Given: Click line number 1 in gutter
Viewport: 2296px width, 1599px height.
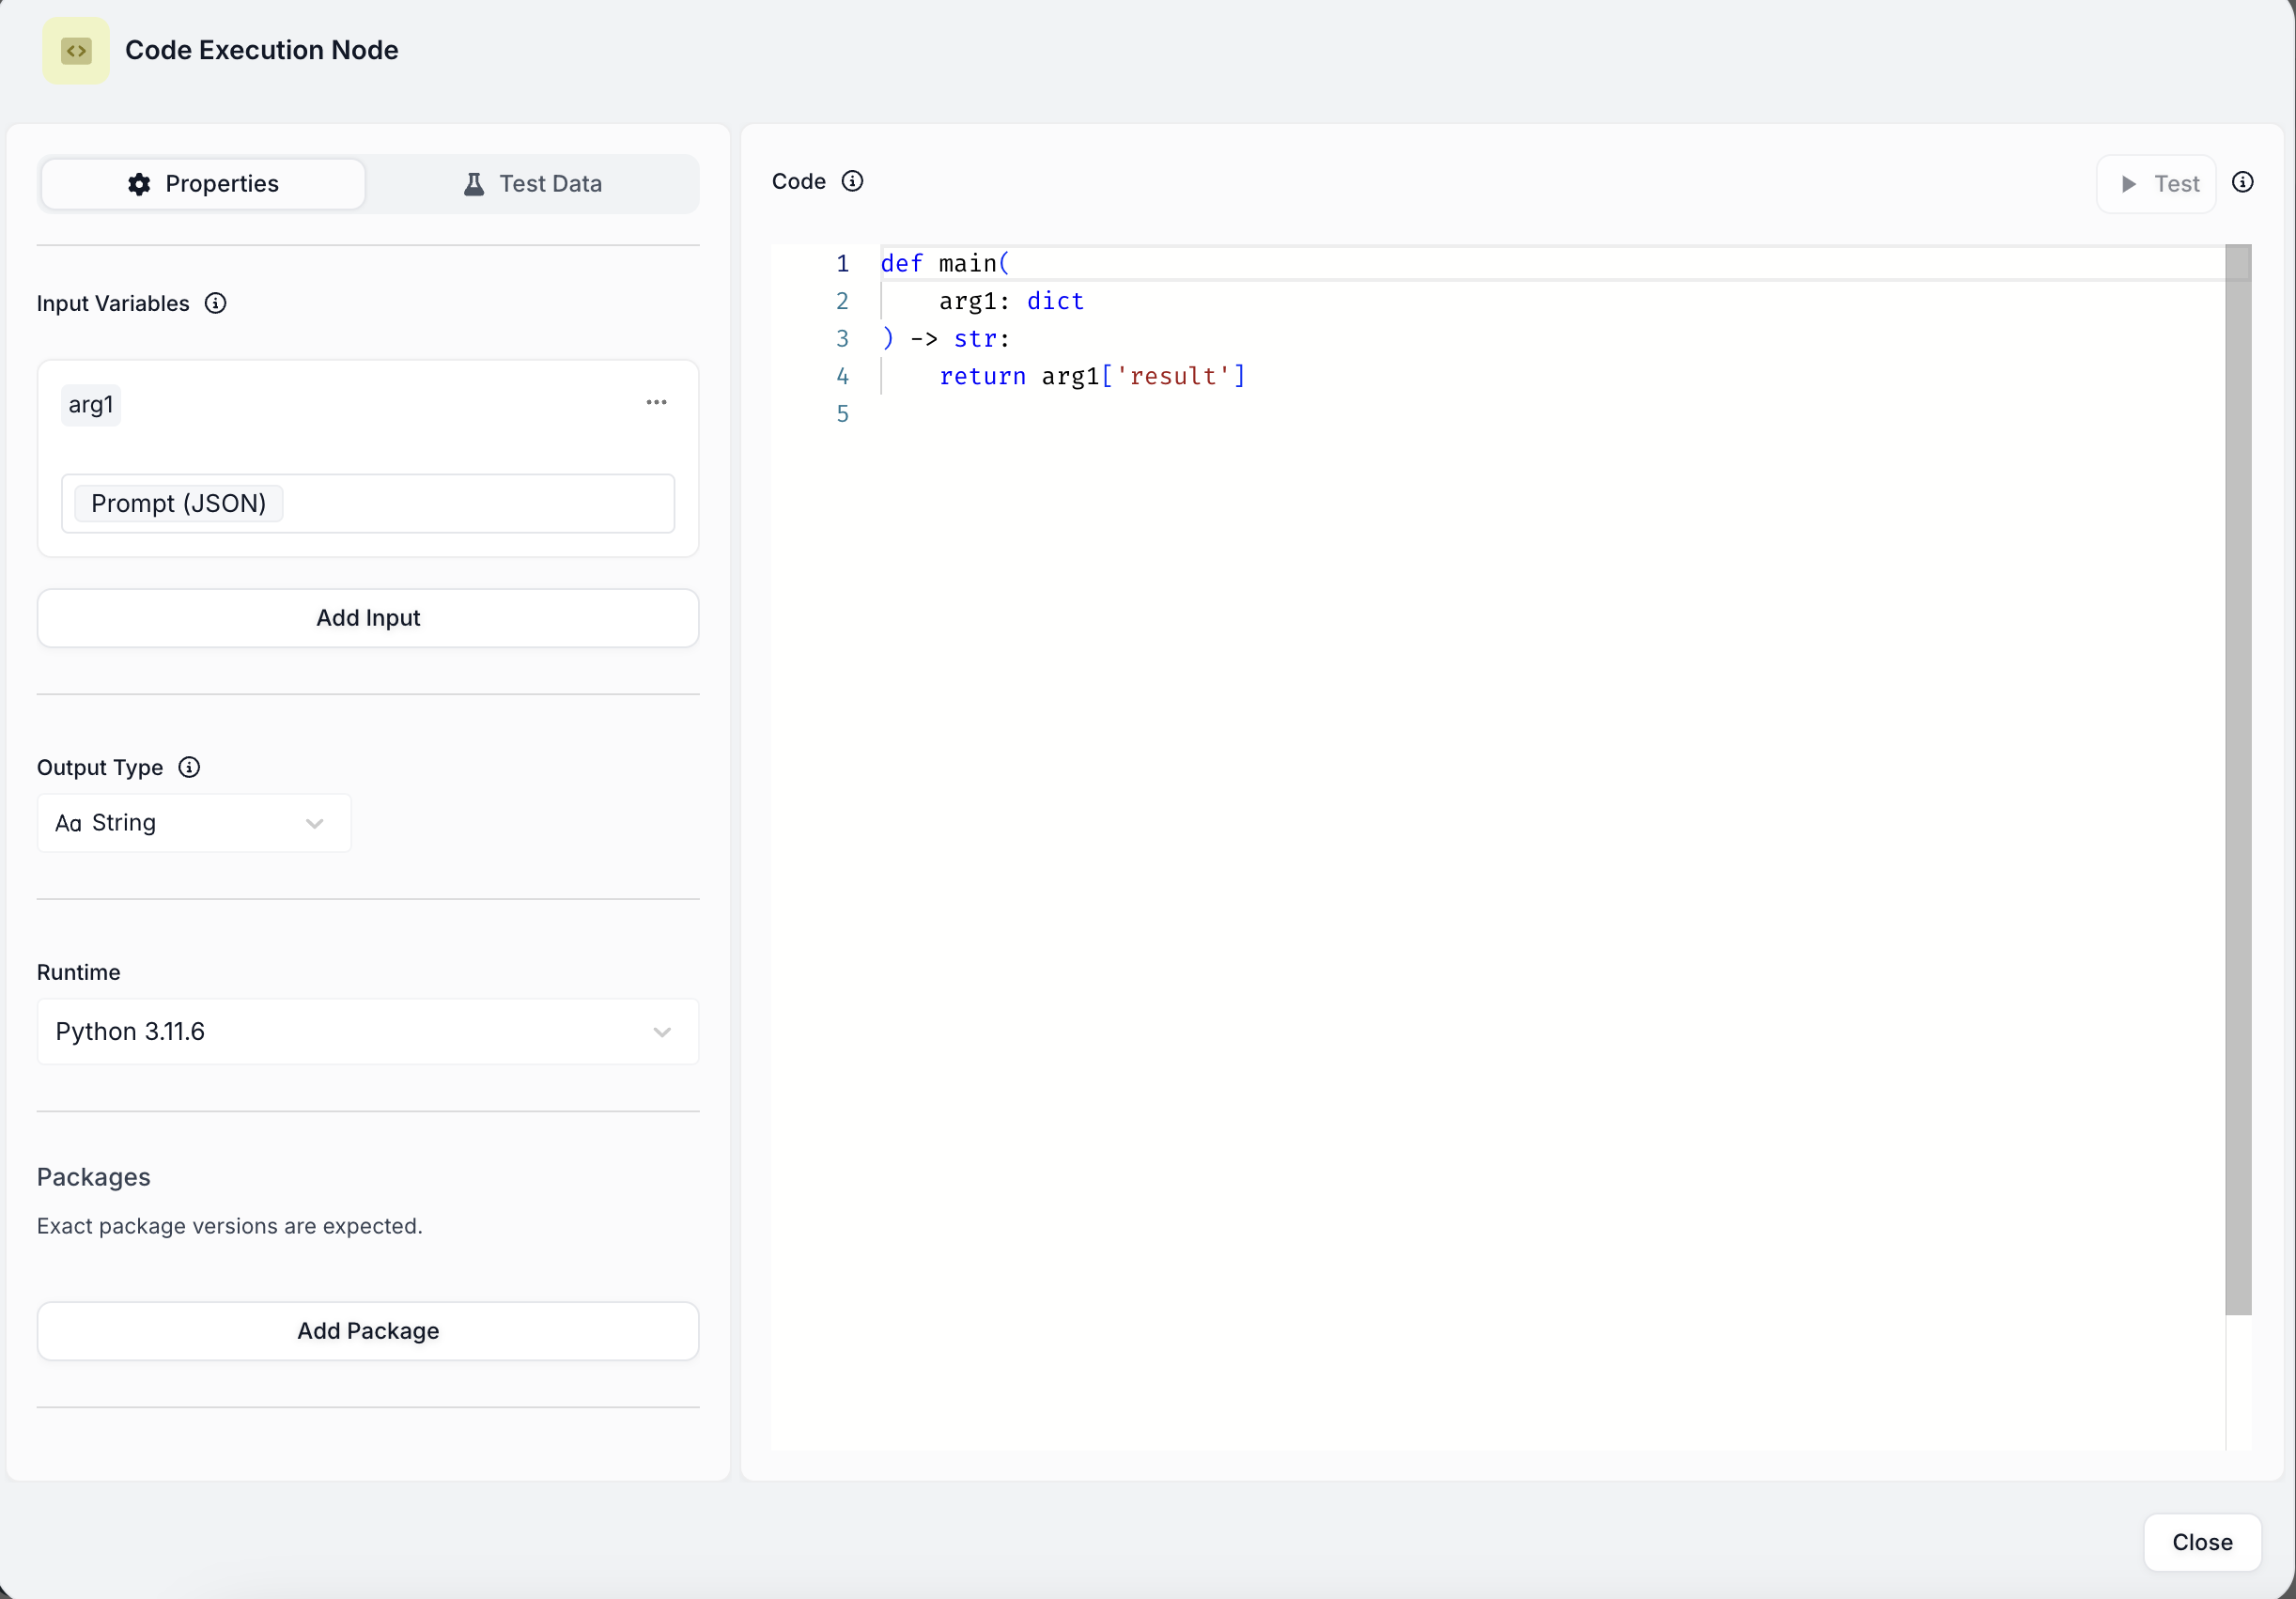Looking at the screenshot, I should click(842, 264).
